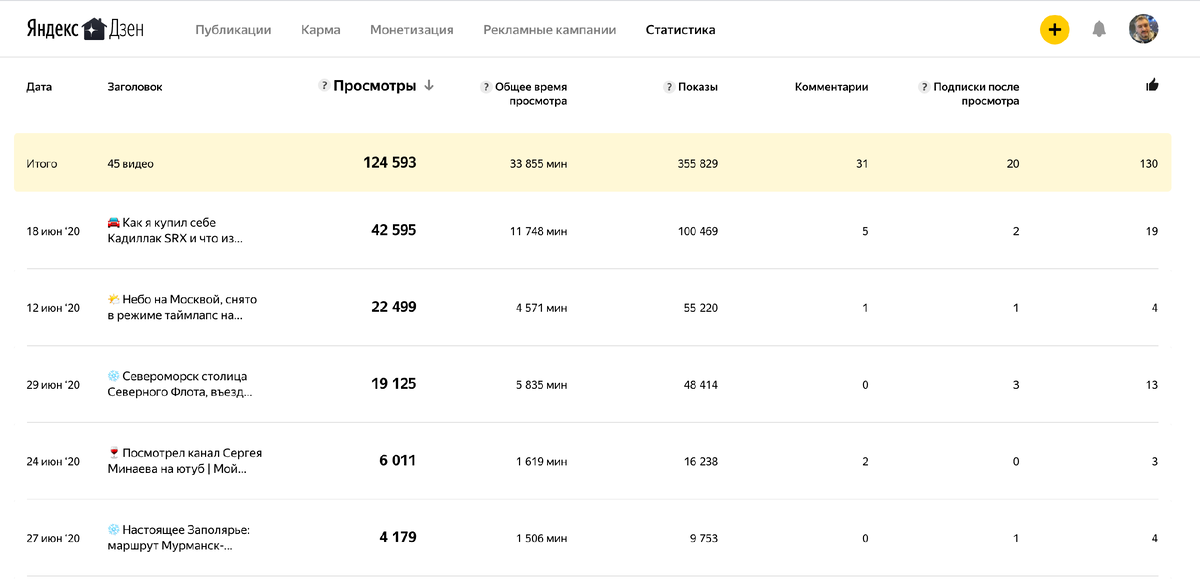This screenshot has height=582, width=1200.
Task: Switch to the Публикации tab
Action: pos(235,30)
